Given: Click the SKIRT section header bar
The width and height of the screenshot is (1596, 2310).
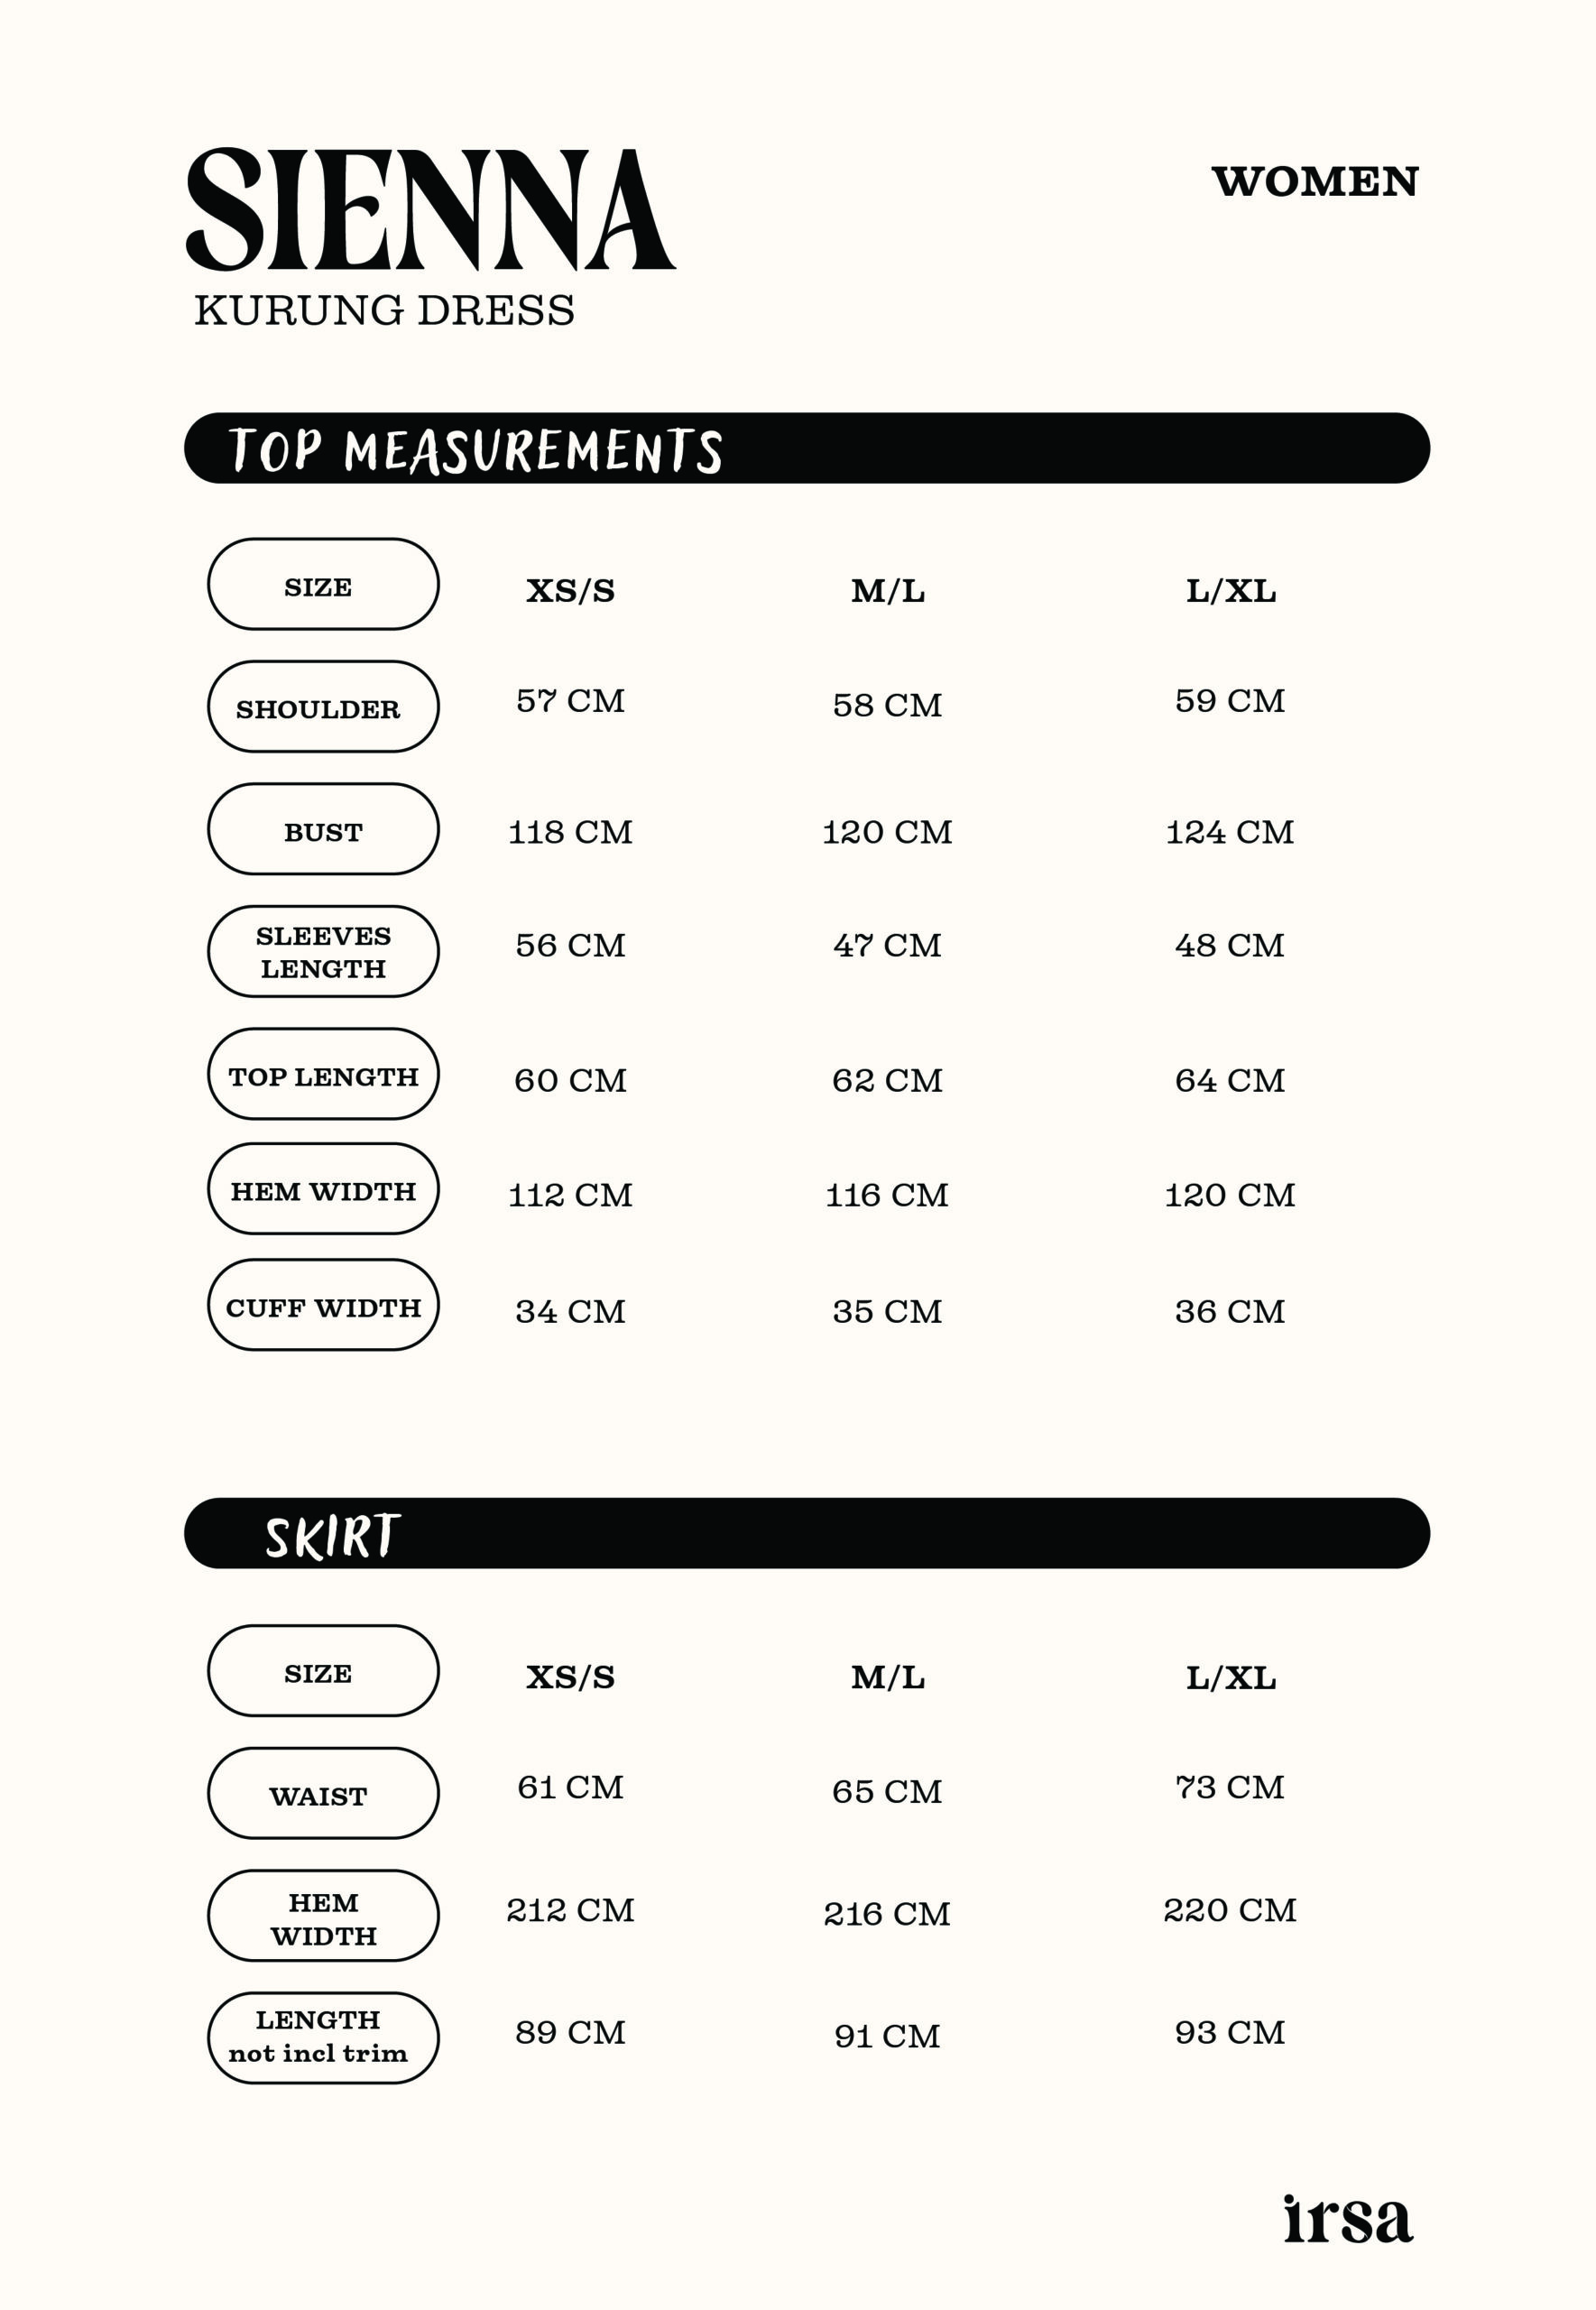Looking at the screenshot, I should click(806, 1534).
